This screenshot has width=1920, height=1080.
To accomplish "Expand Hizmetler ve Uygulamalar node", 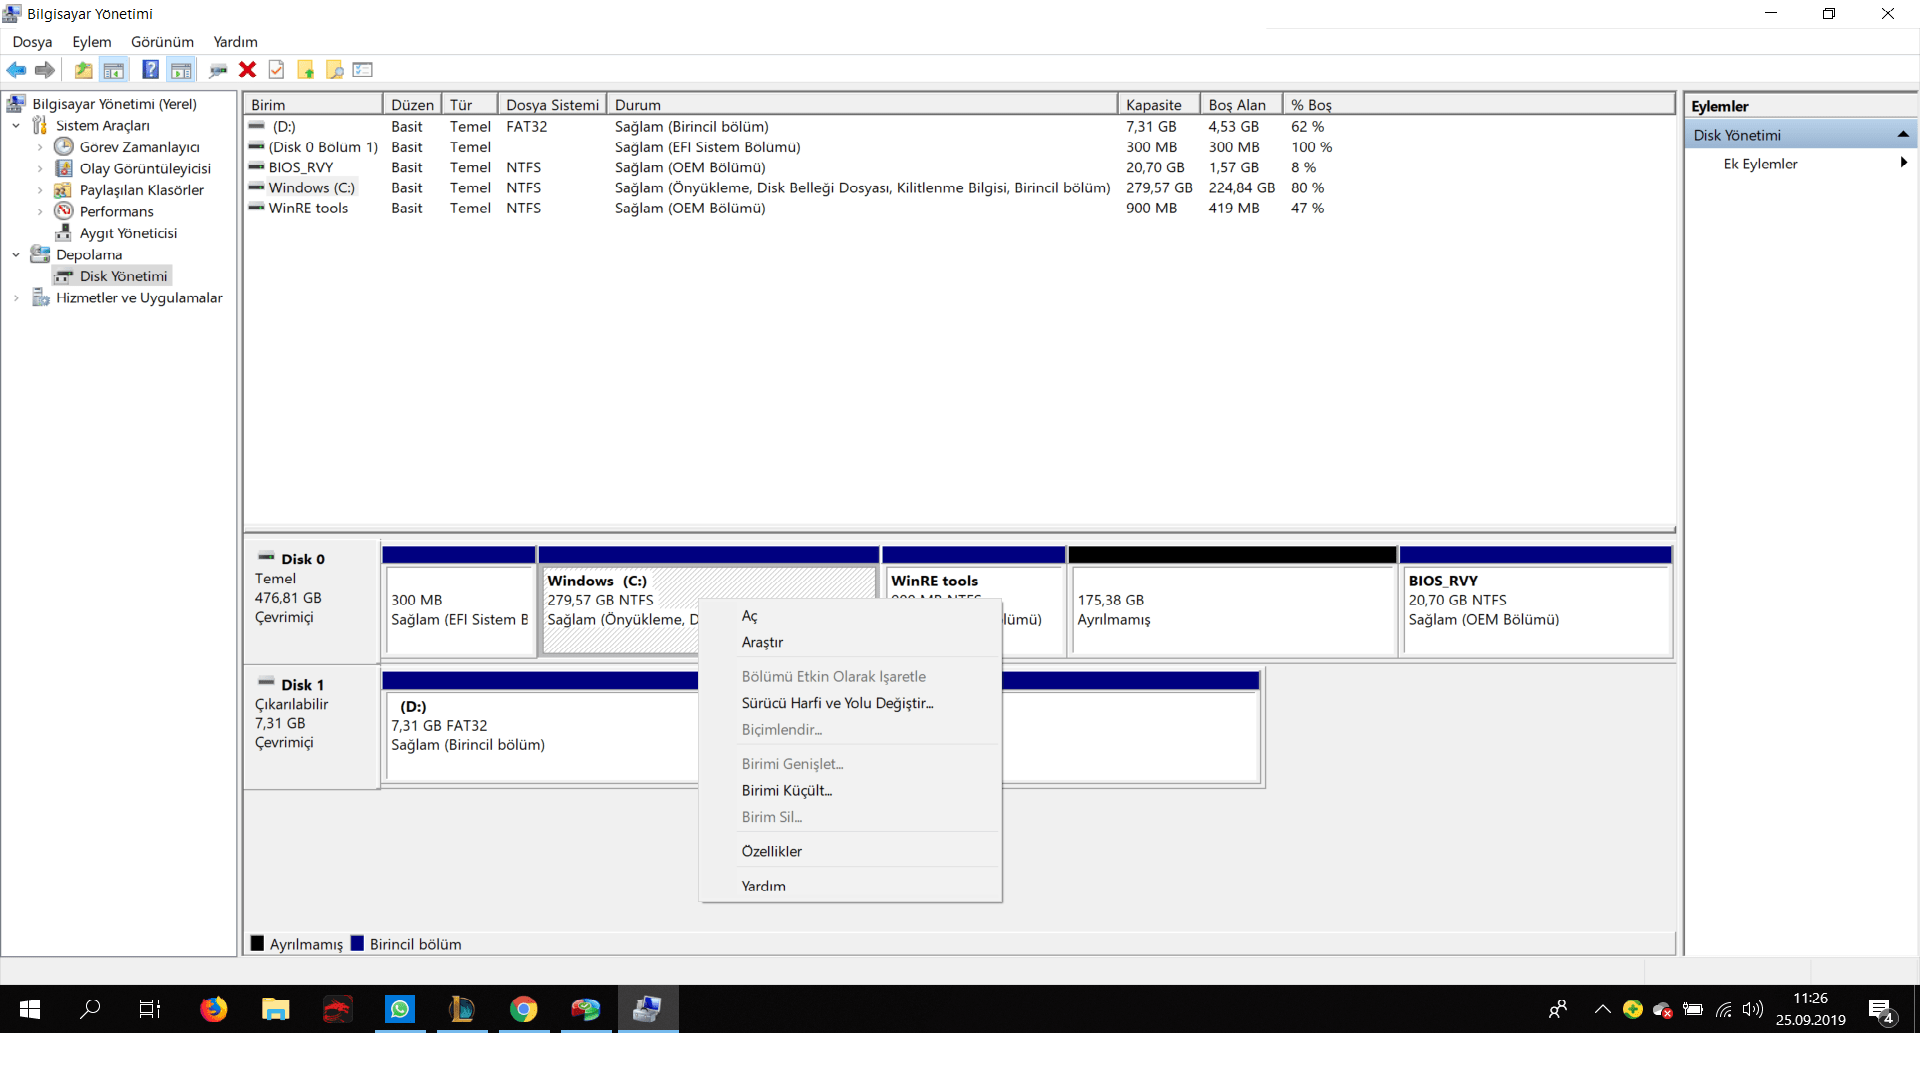I will coord(16,298).
